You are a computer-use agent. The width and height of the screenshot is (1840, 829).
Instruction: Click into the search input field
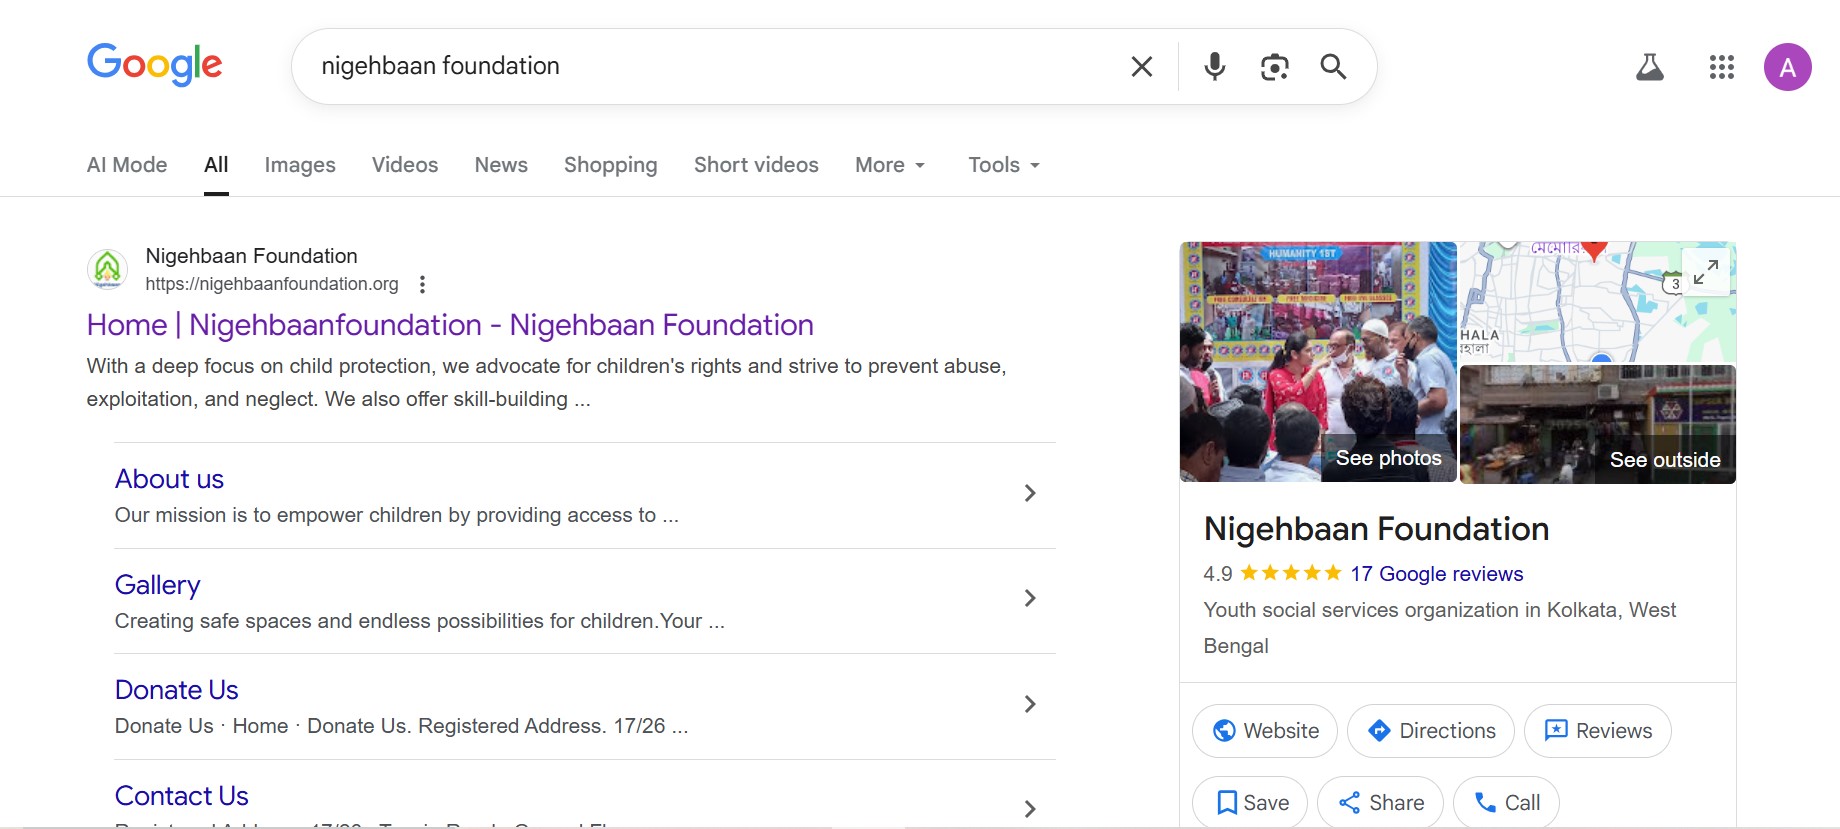coord(700,67)
